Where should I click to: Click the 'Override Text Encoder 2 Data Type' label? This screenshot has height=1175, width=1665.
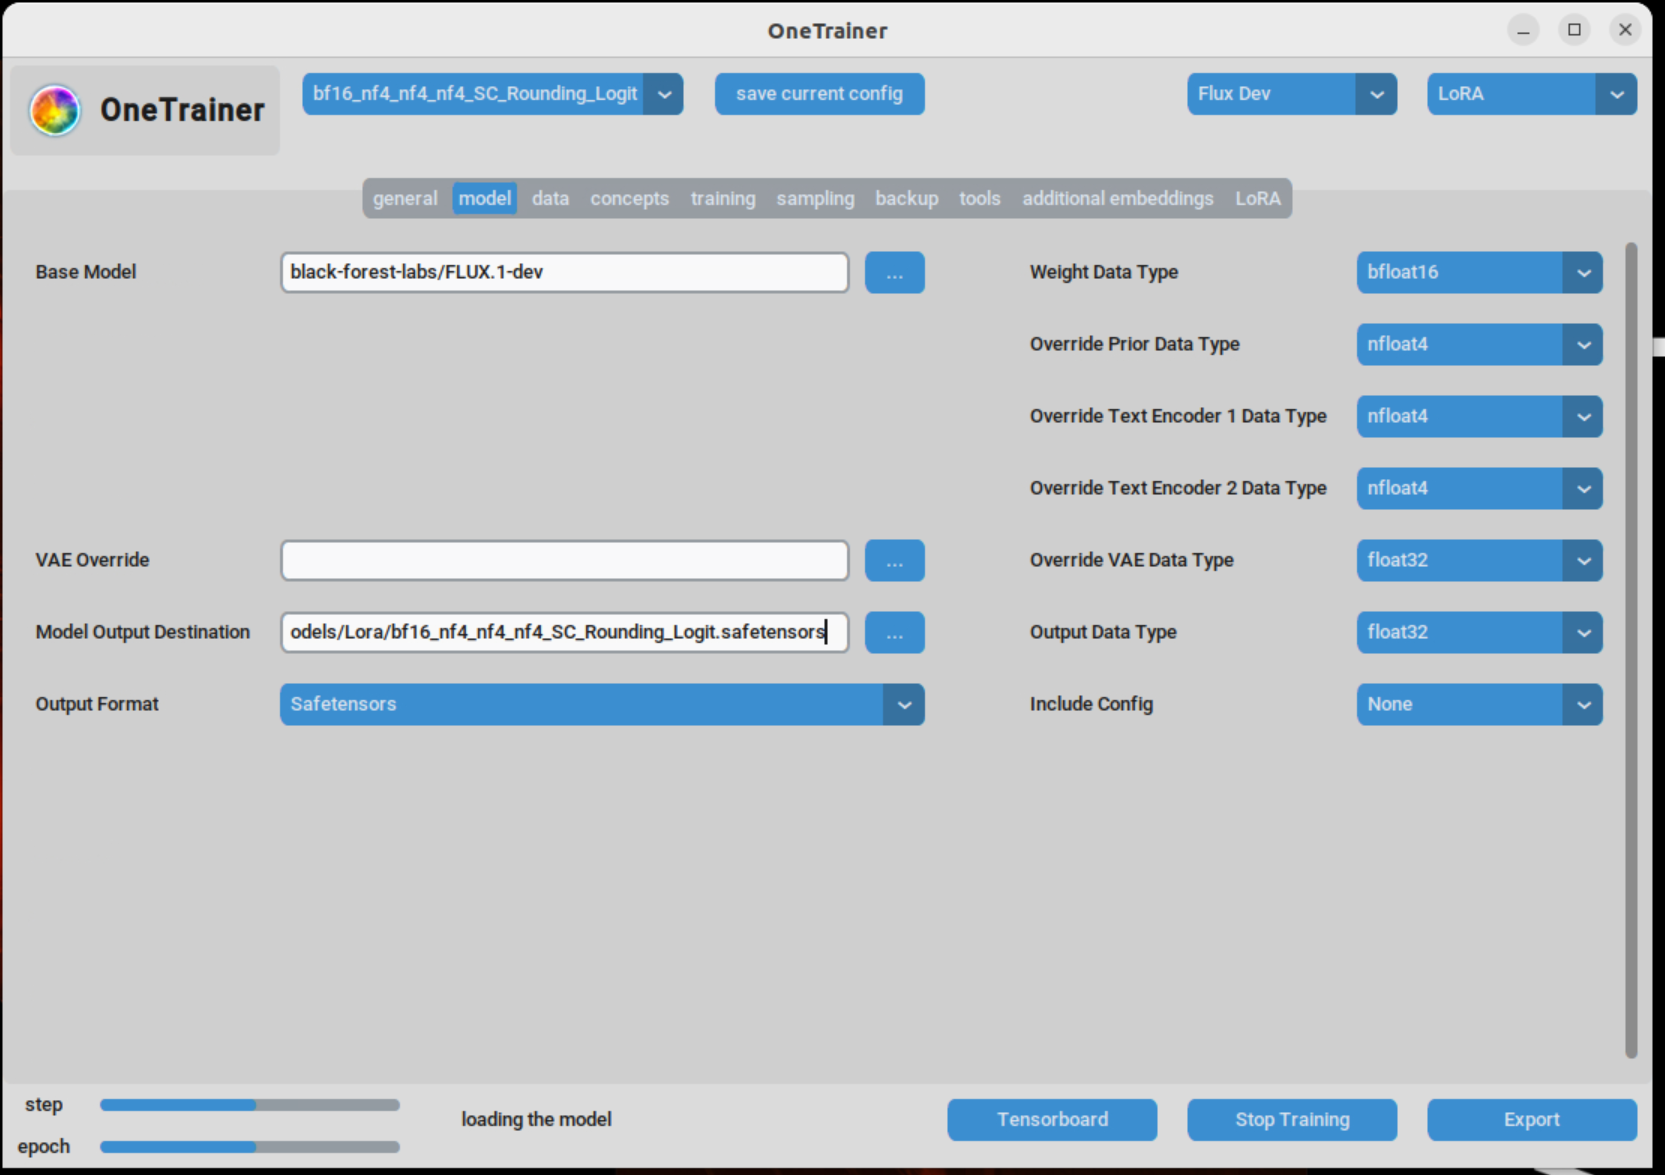click(x=1178, y=488)
